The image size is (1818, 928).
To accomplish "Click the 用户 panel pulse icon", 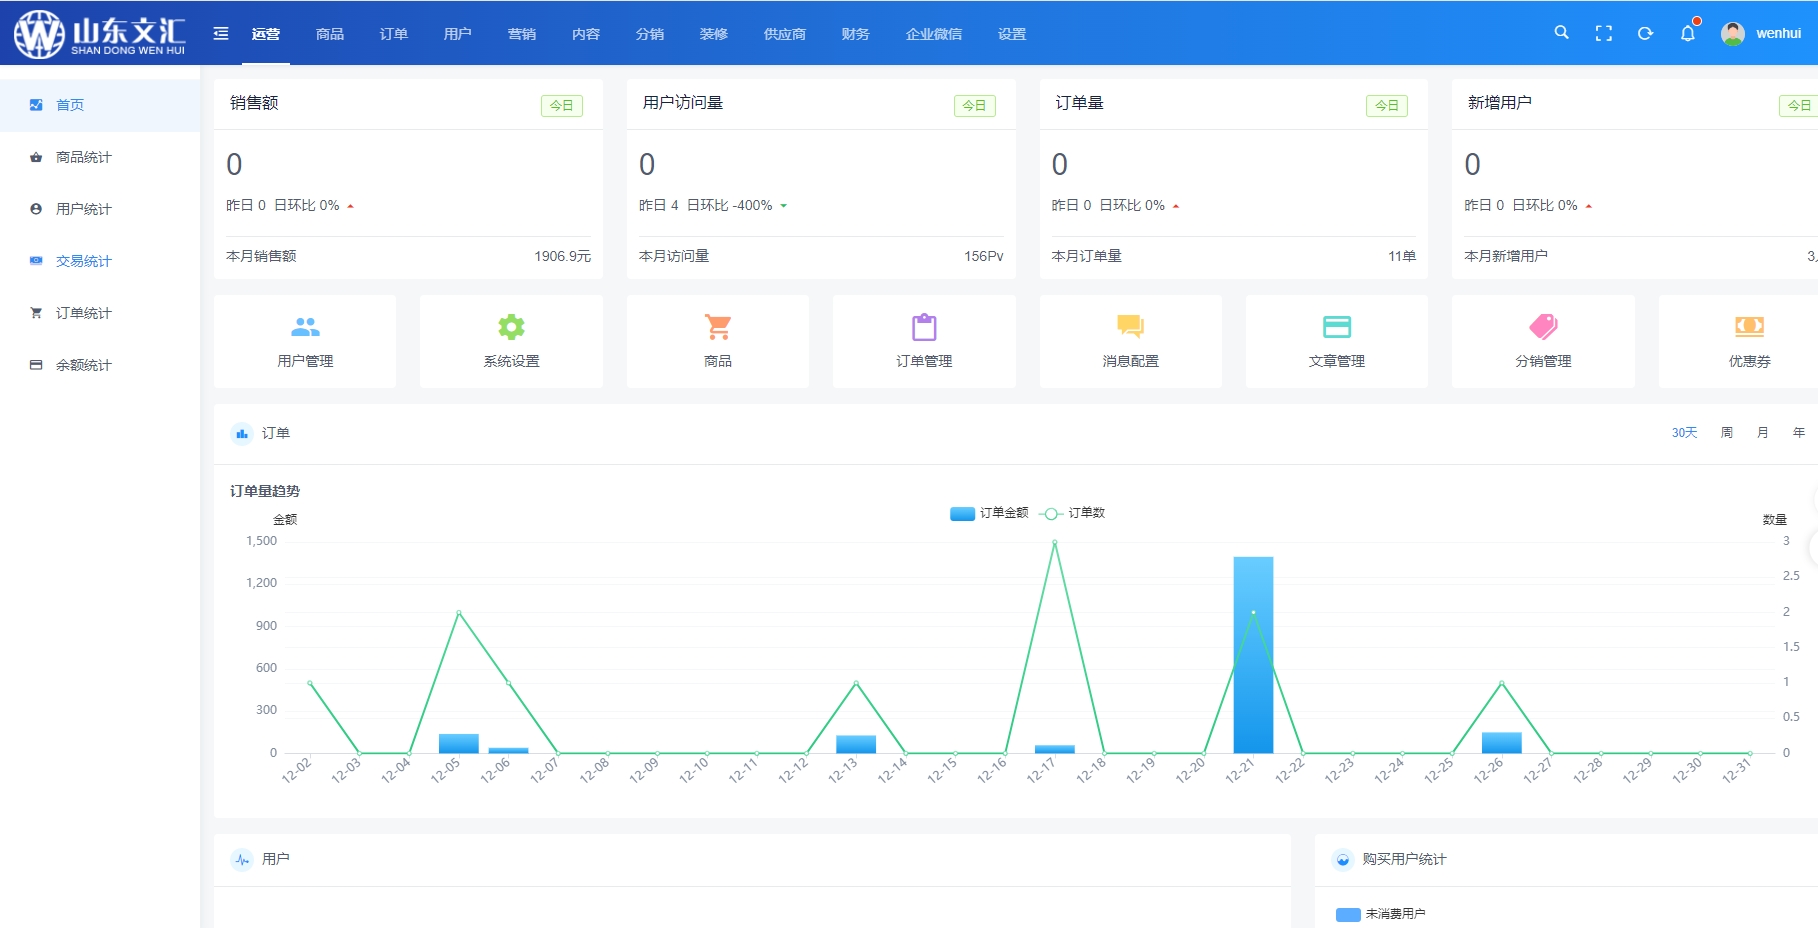I will pyautogui.click(x=242, y=859).
